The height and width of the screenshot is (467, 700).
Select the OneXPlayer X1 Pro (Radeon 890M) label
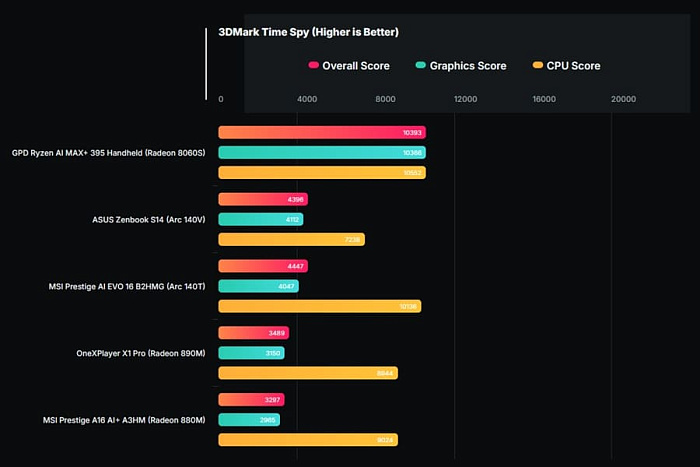(x=141, y=353)
